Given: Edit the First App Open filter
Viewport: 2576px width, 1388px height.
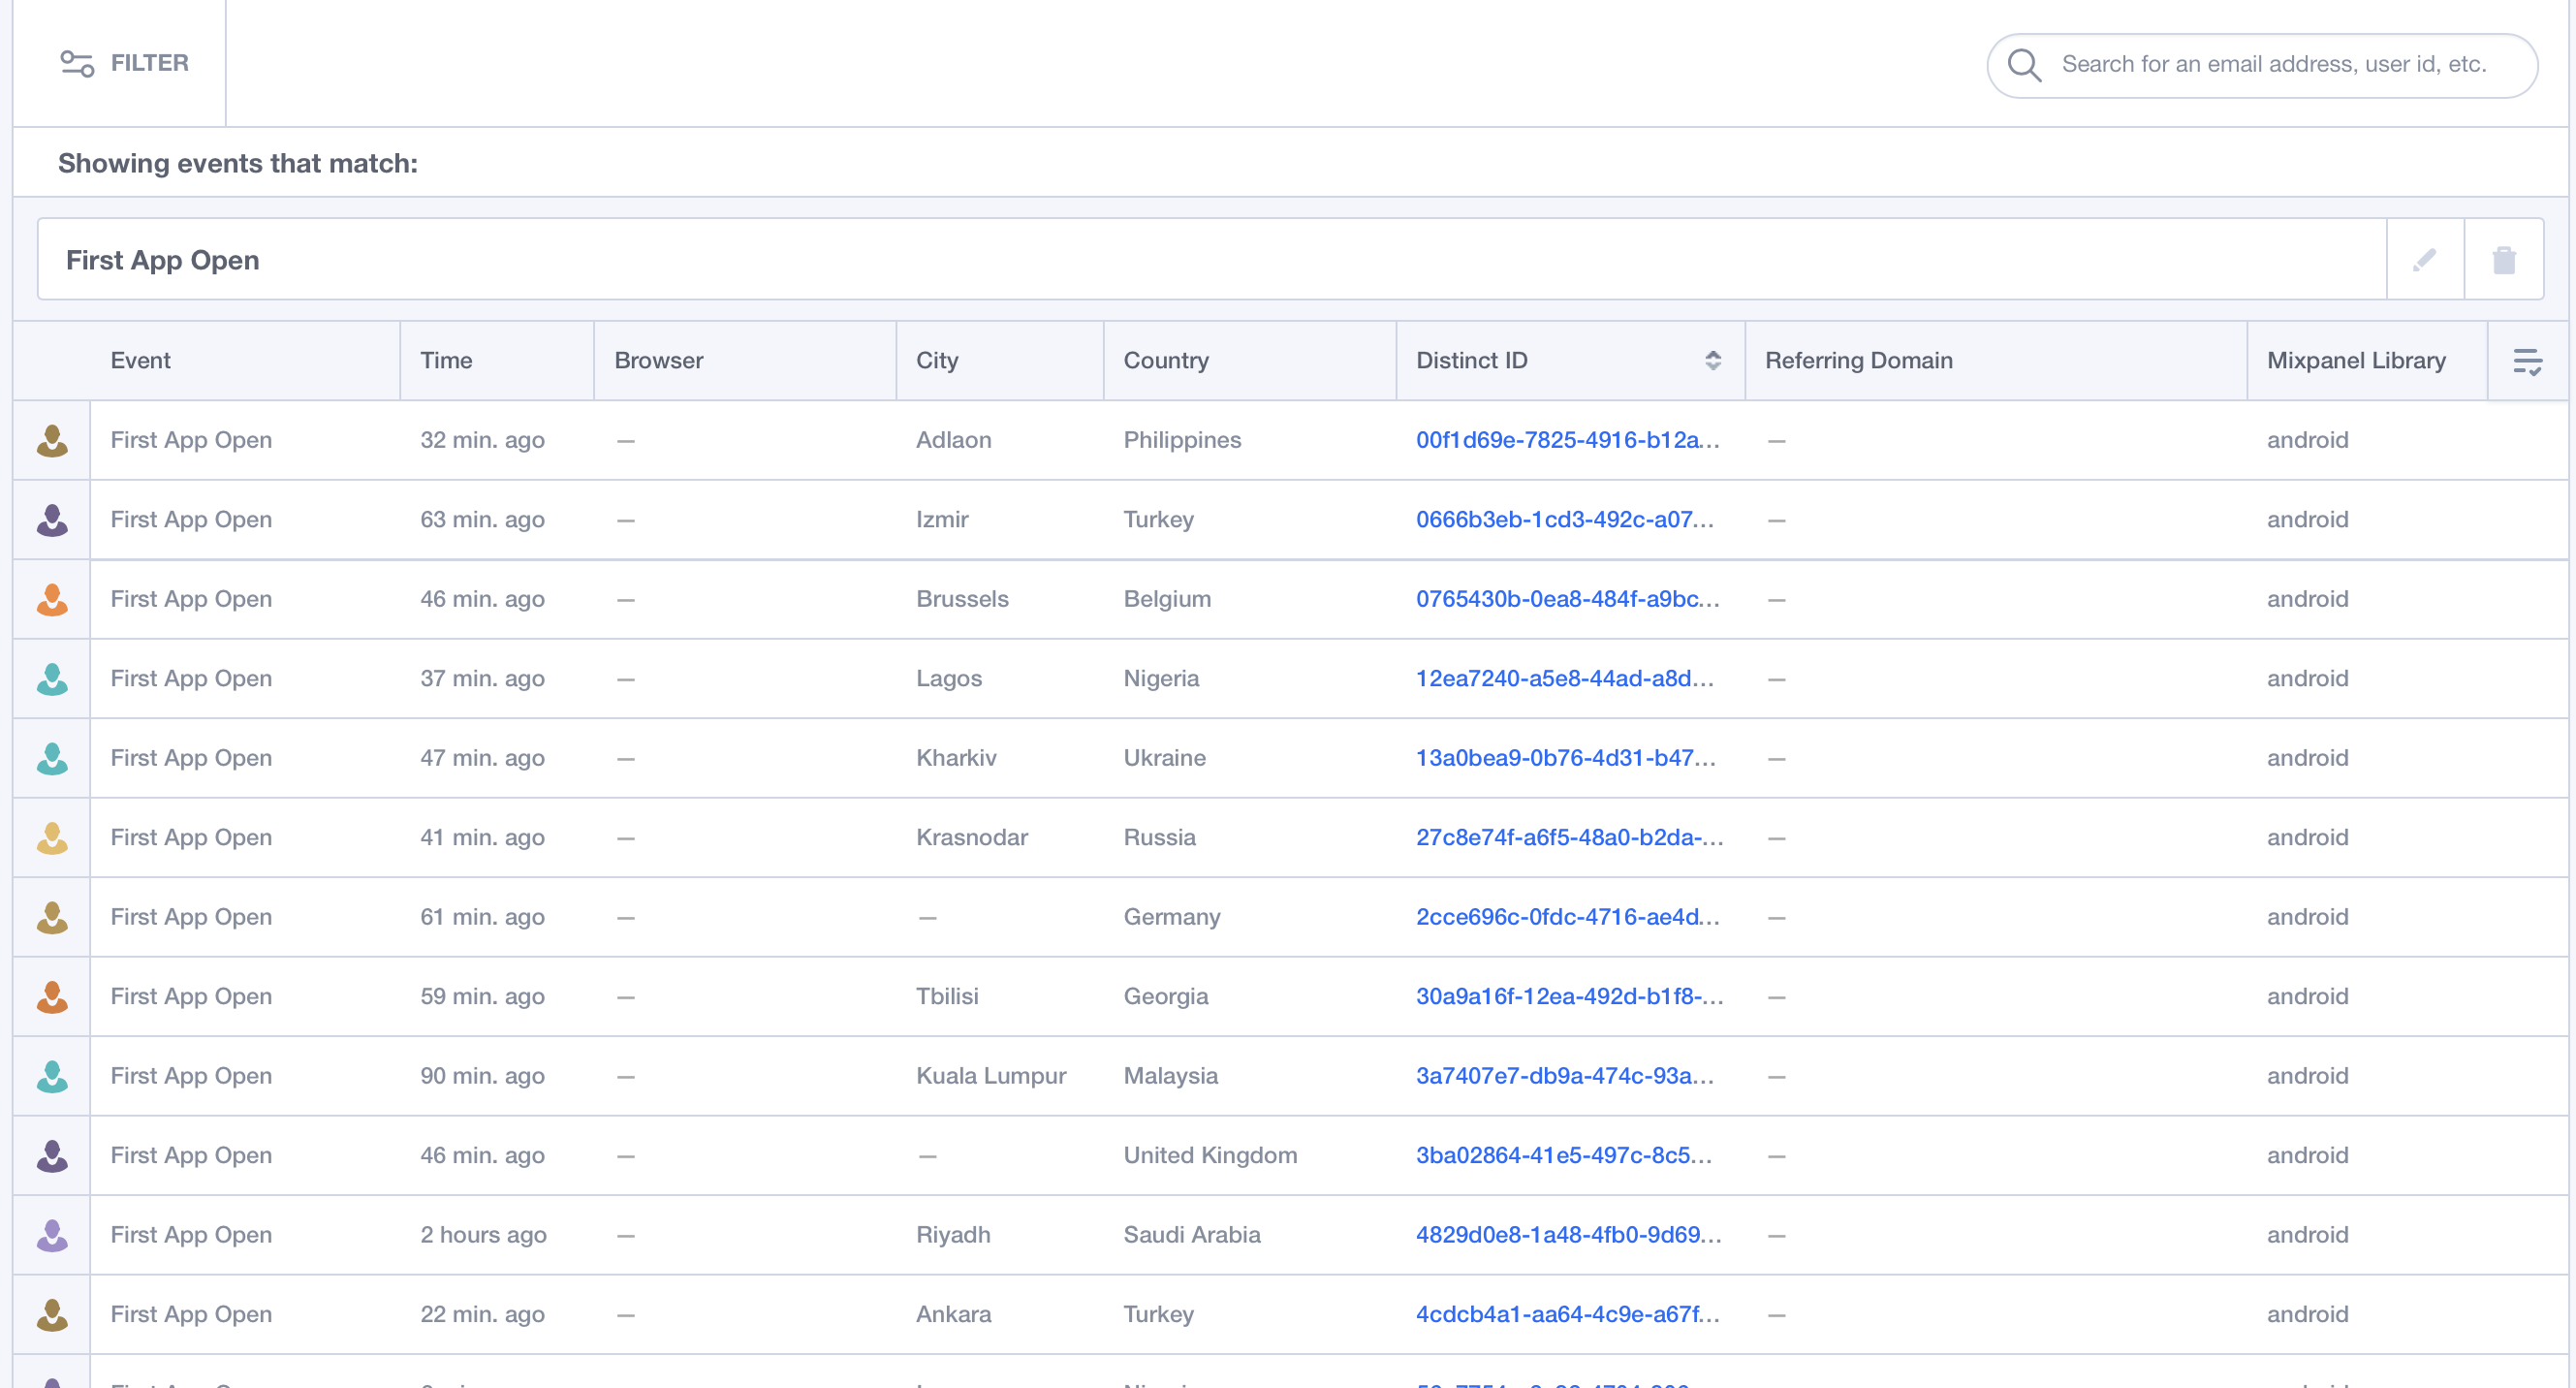Looking at the screenshot, I should coord(2424,259).
